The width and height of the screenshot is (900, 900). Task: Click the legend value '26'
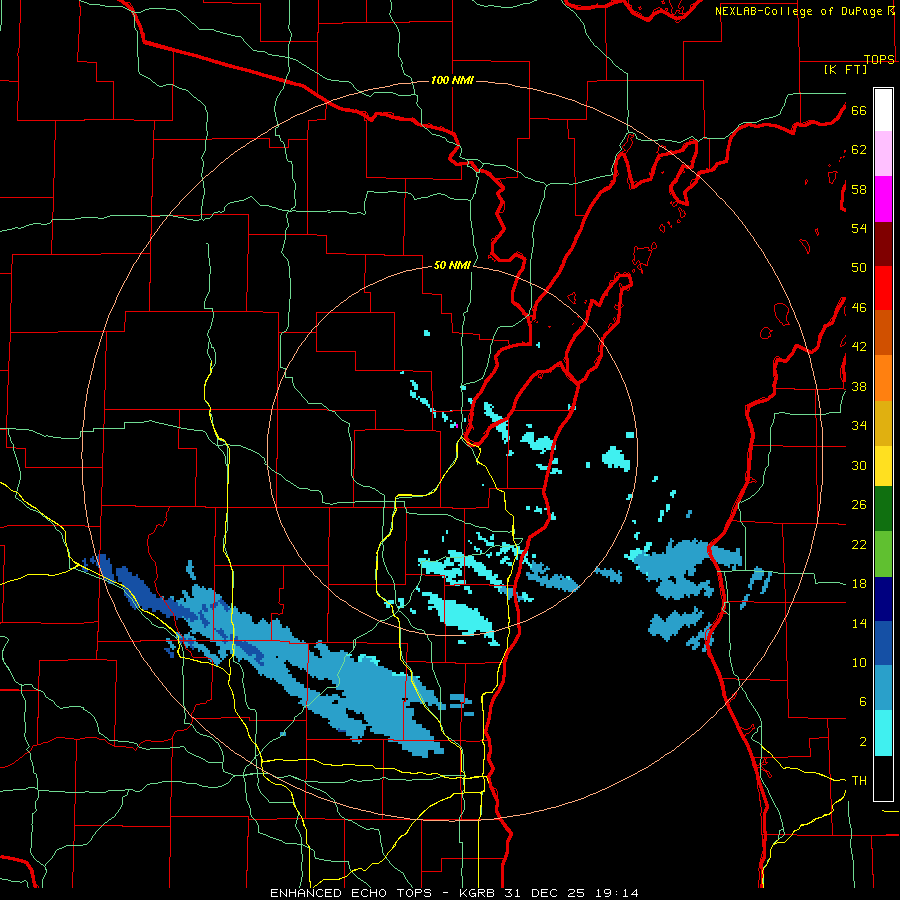point(859,505)
